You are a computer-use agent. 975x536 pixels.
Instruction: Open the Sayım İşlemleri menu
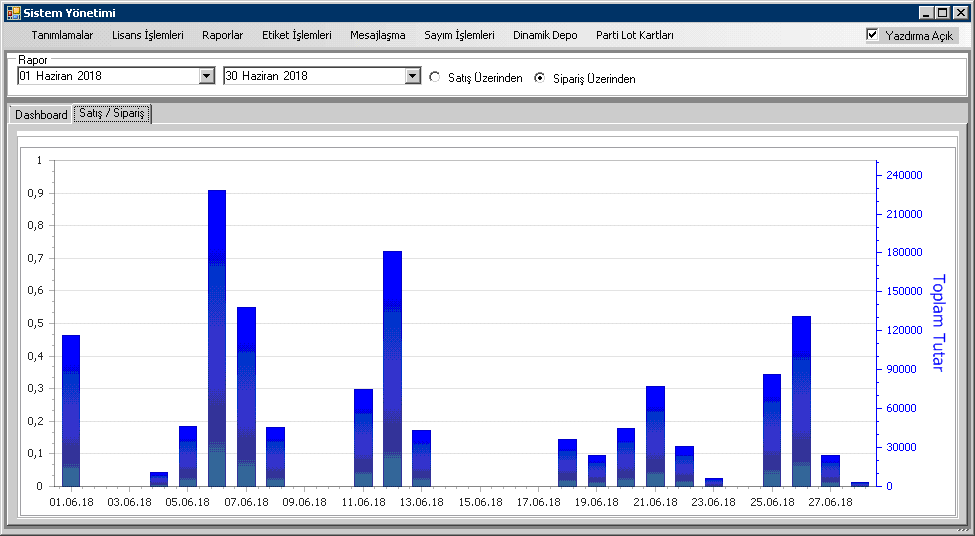[460, 35]
